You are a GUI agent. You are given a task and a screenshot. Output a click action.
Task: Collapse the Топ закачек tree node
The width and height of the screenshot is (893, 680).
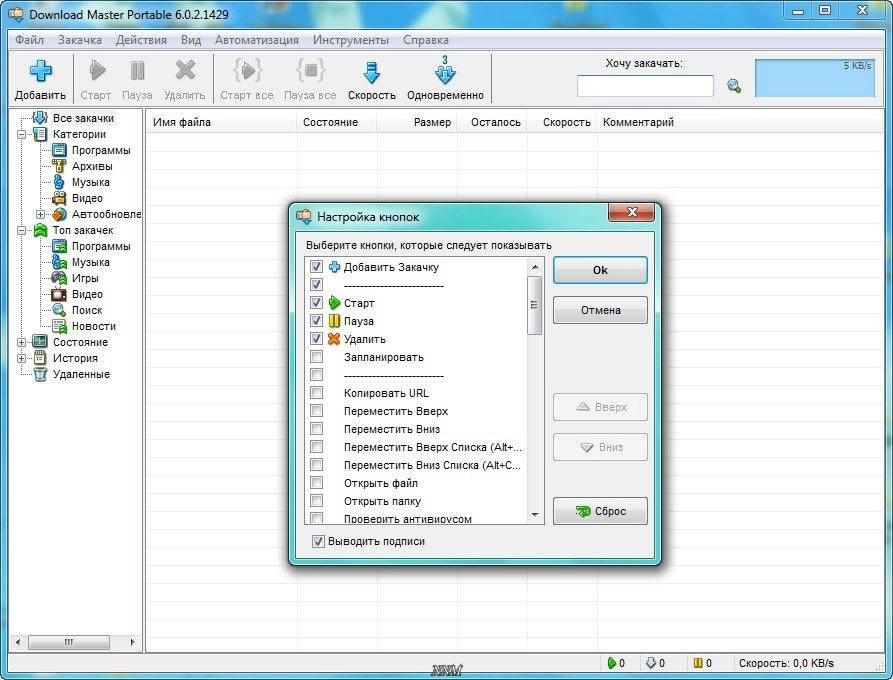22,231
